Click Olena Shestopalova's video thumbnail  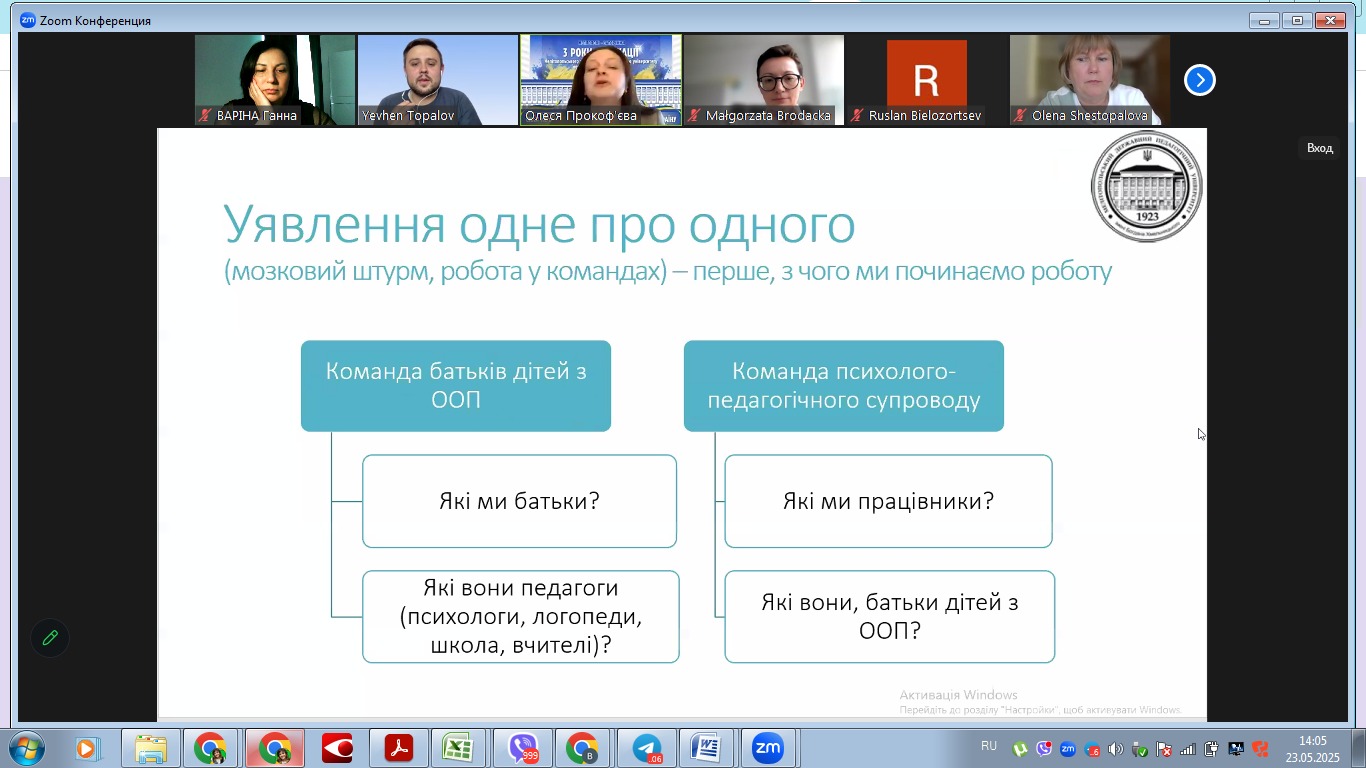pyautogui.click(x=1089, y=80)
